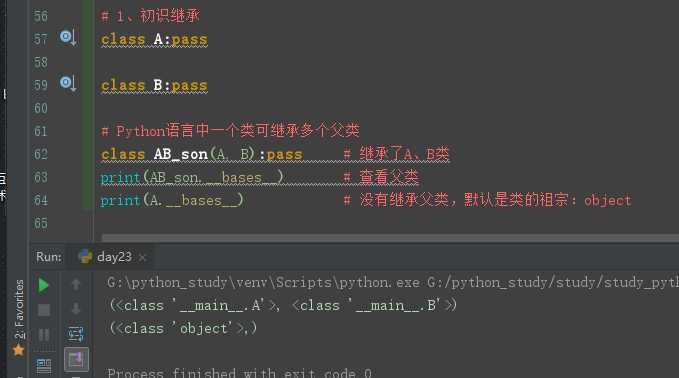Click the gutter subclass marker beside class A
Viewport: 679px width, 378px height.
[x=68, y=38]
